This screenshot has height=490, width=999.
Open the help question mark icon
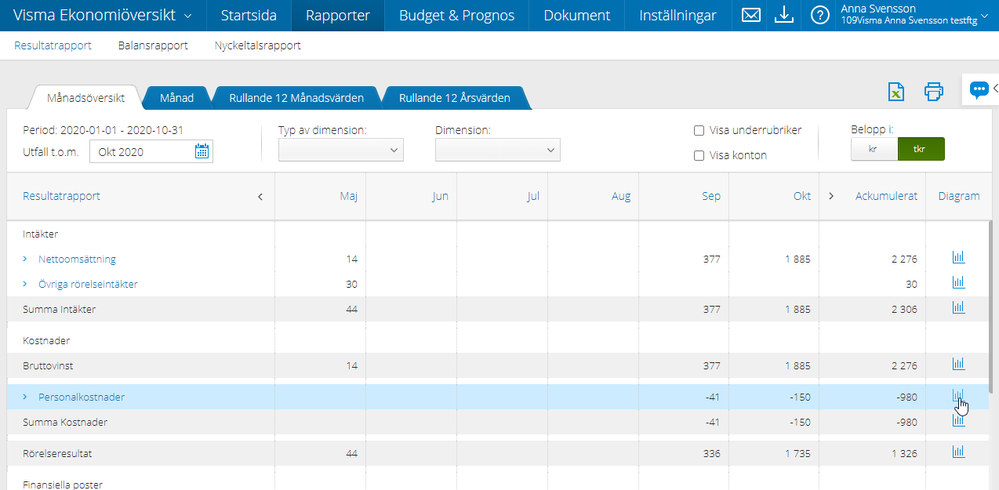819,15
